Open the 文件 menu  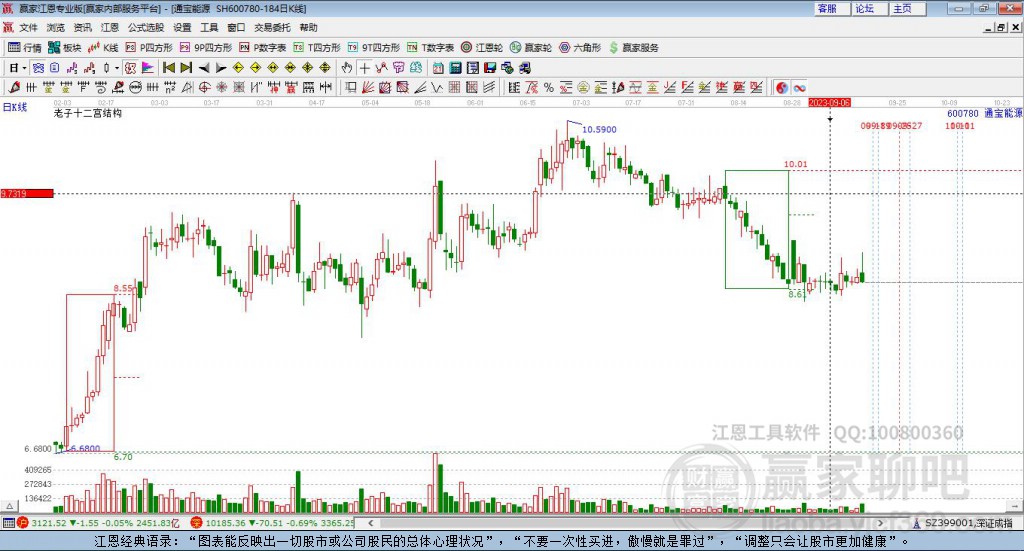pos(28,27)
